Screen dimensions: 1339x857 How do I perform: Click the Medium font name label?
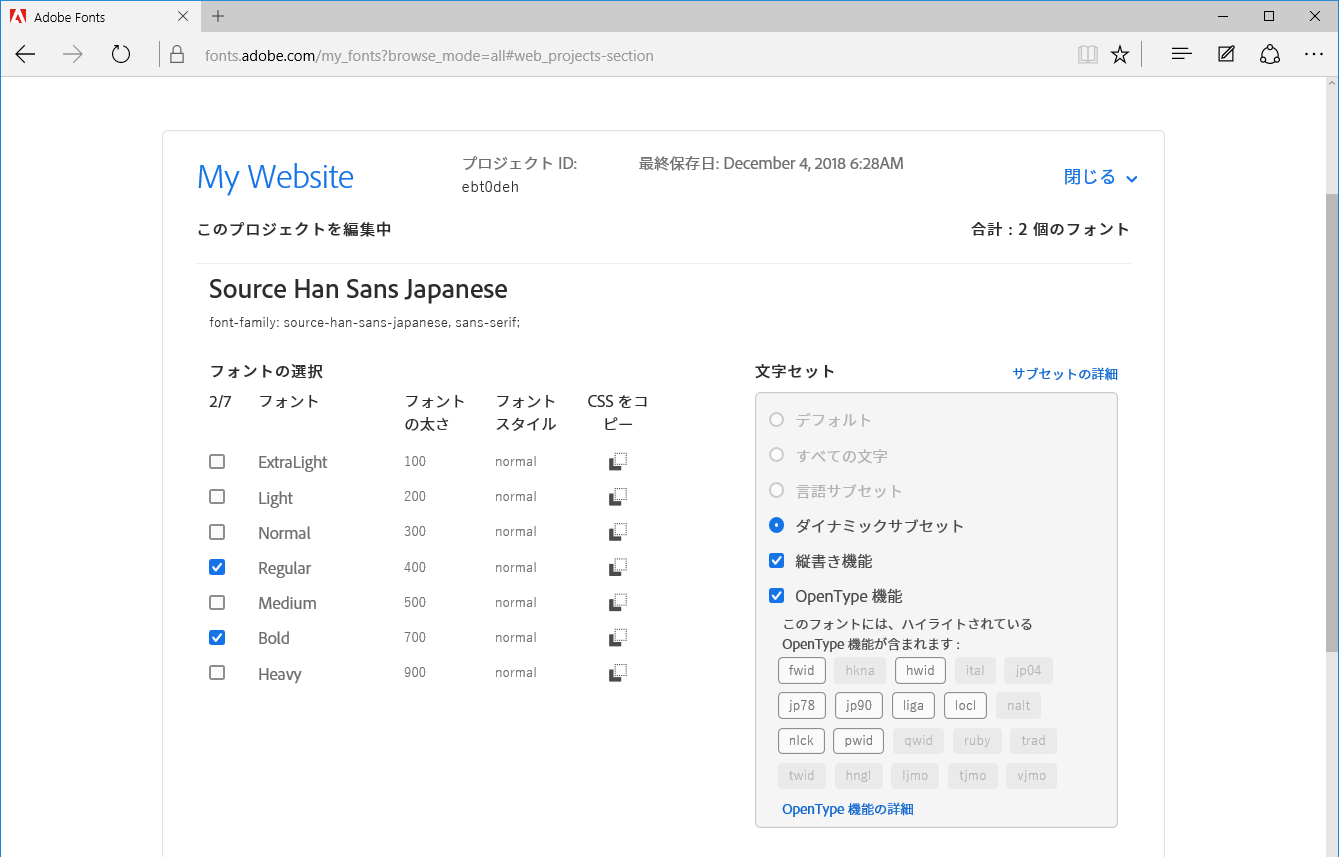point(287,603)
